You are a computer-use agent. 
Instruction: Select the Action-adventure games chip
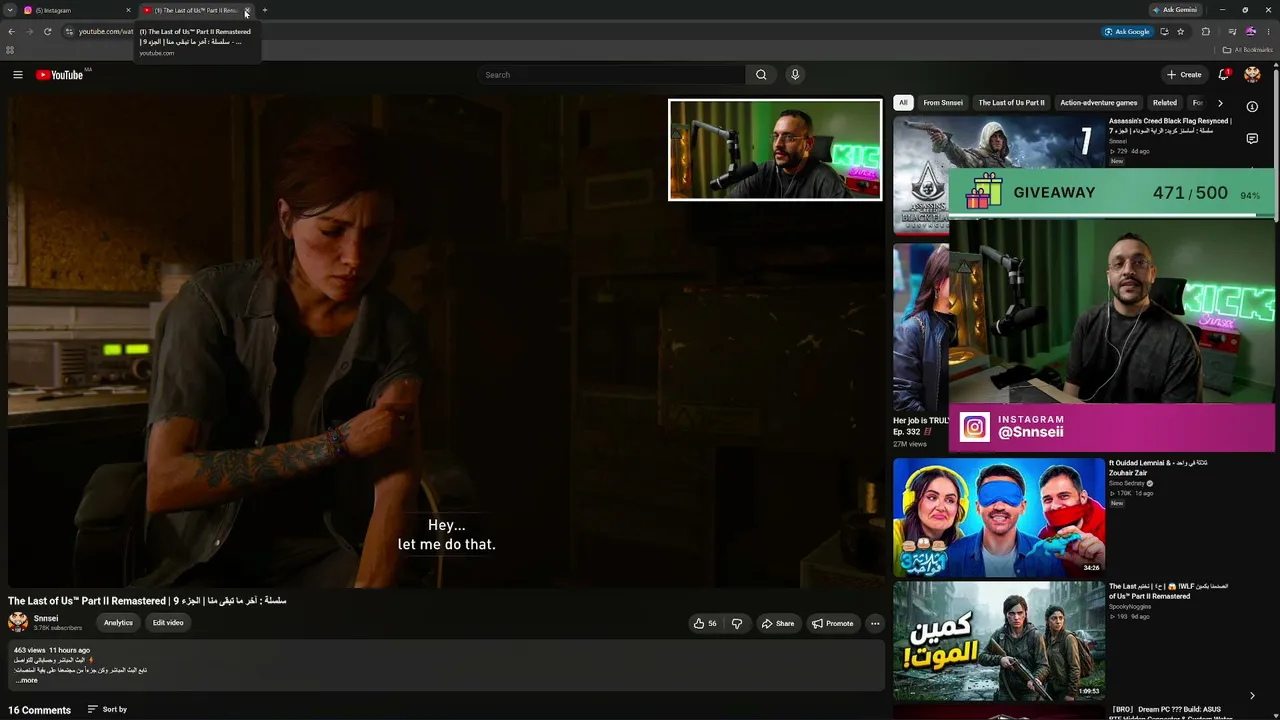[x=1099, y=103]
